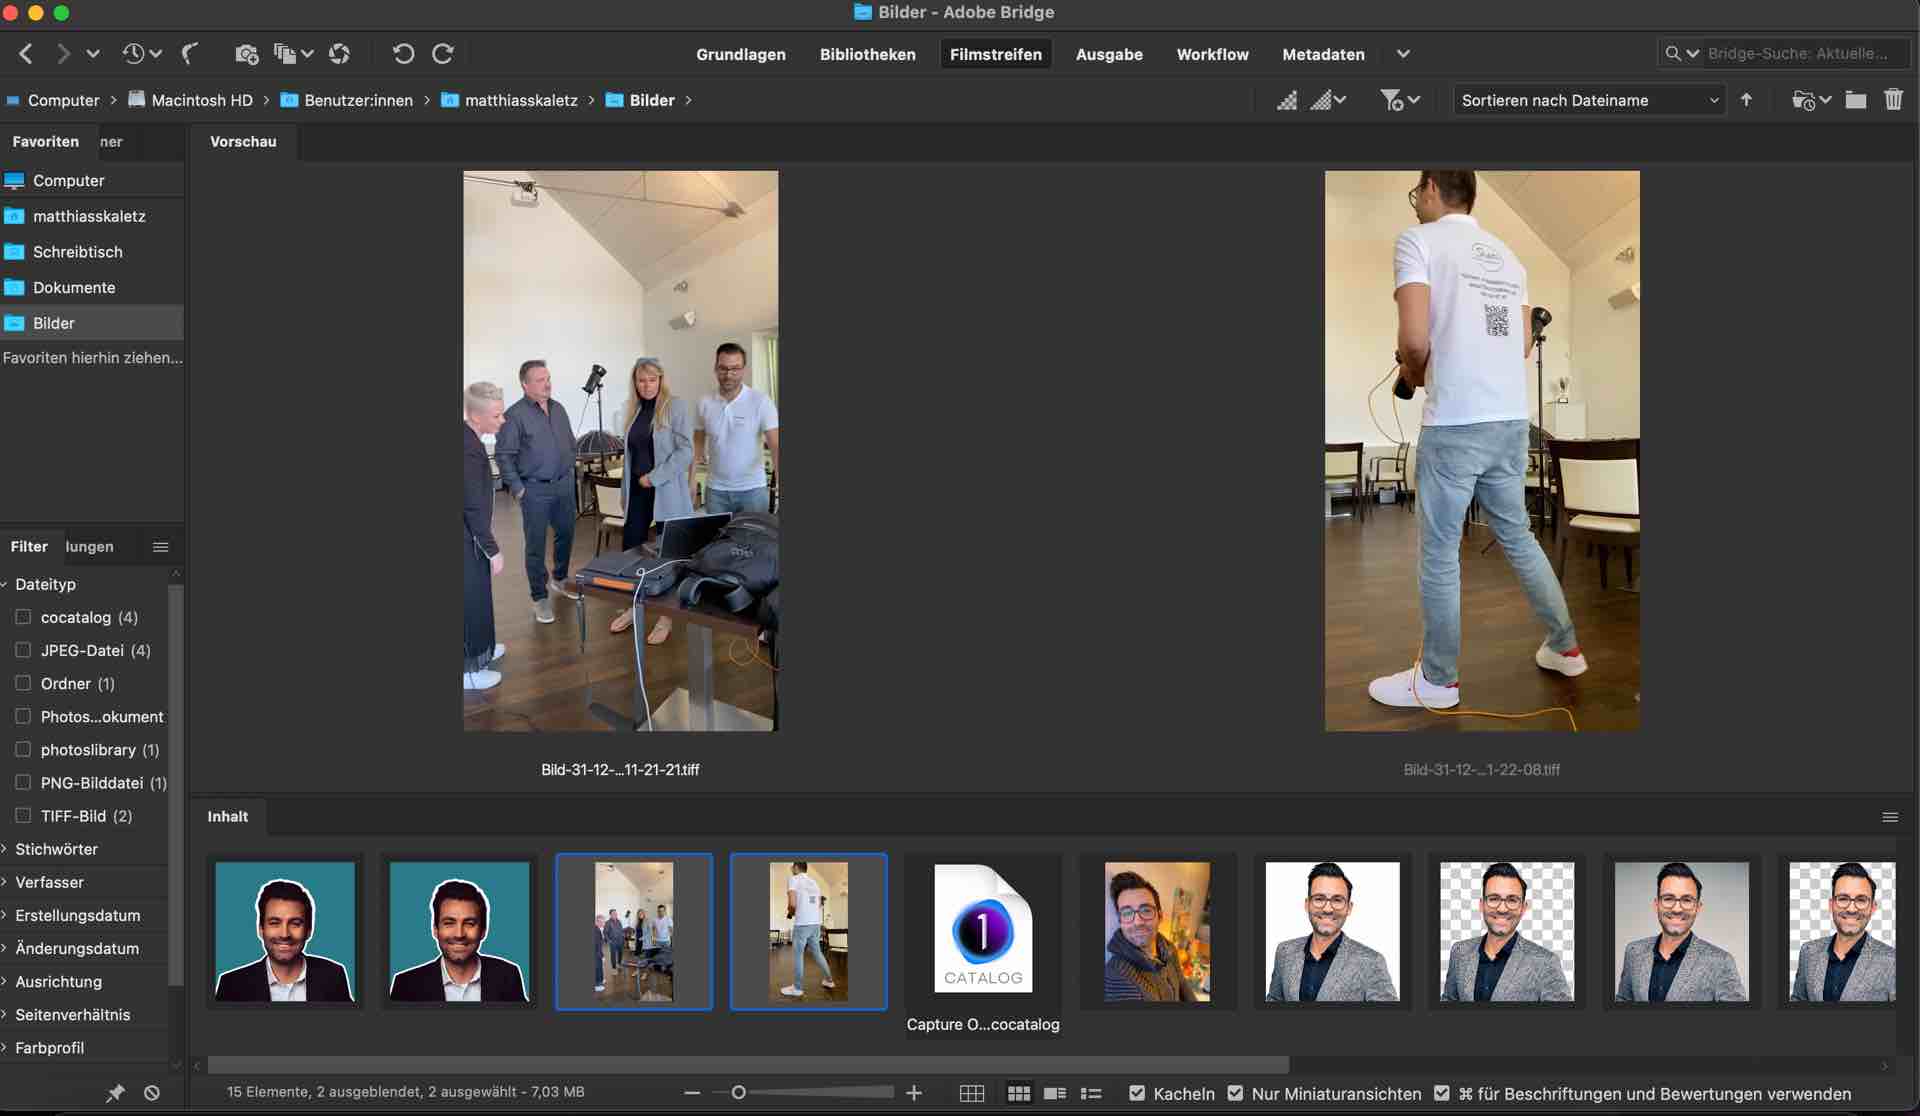Toggle ascending sort order arrow
1920x1116 pixels.
point(1746,100)
